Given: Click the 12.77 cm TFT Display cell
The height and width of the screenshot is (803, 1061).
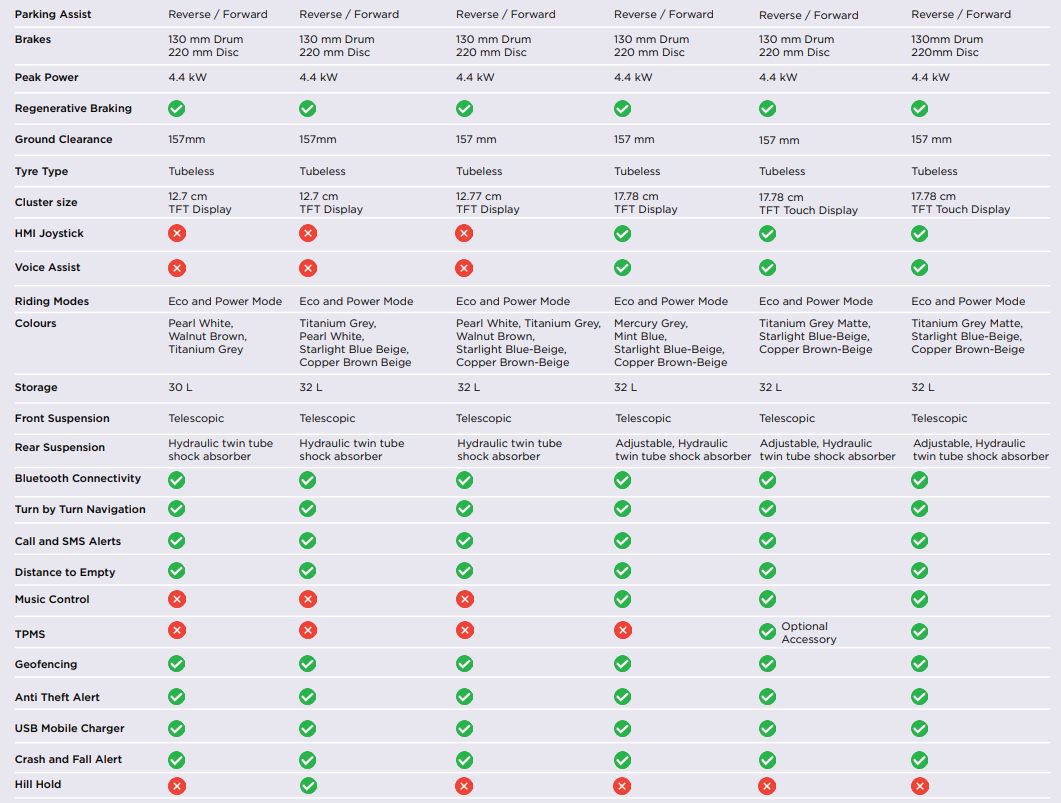Looking at the screenshot, I should point(488,203).
